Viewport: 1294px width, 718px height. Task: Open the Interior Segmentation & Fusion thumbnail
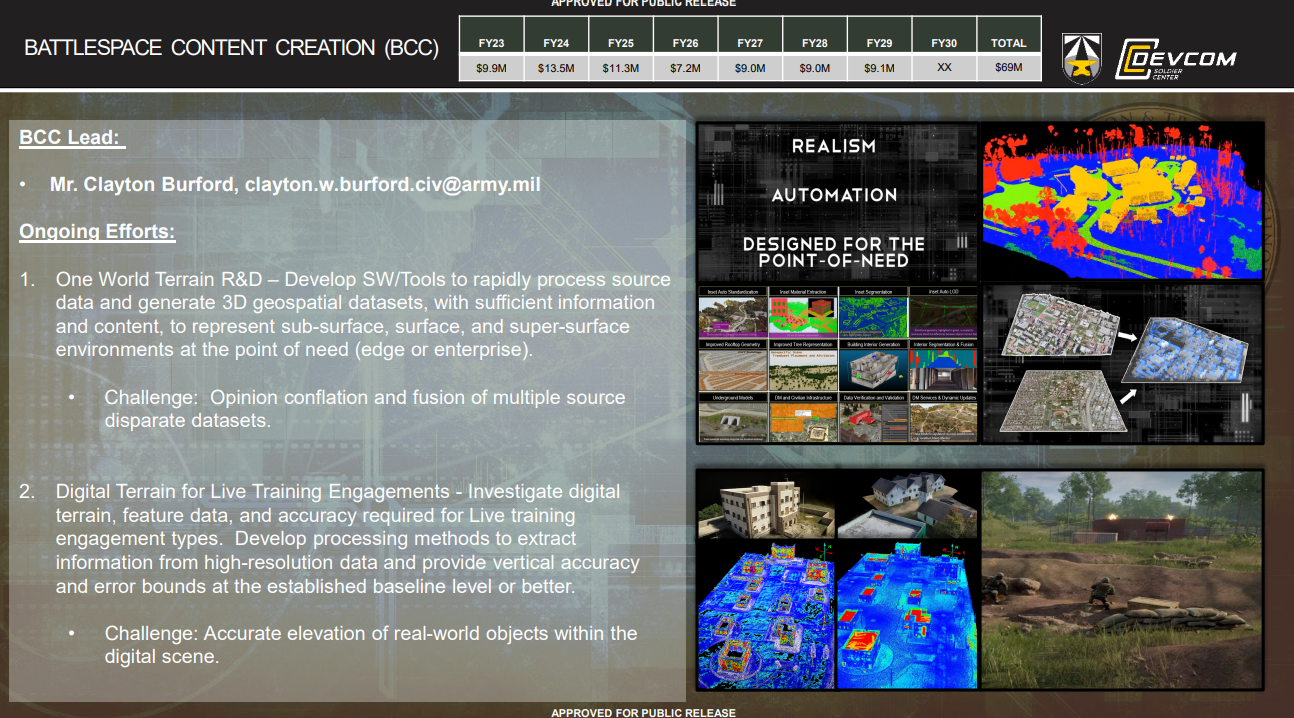943,364
